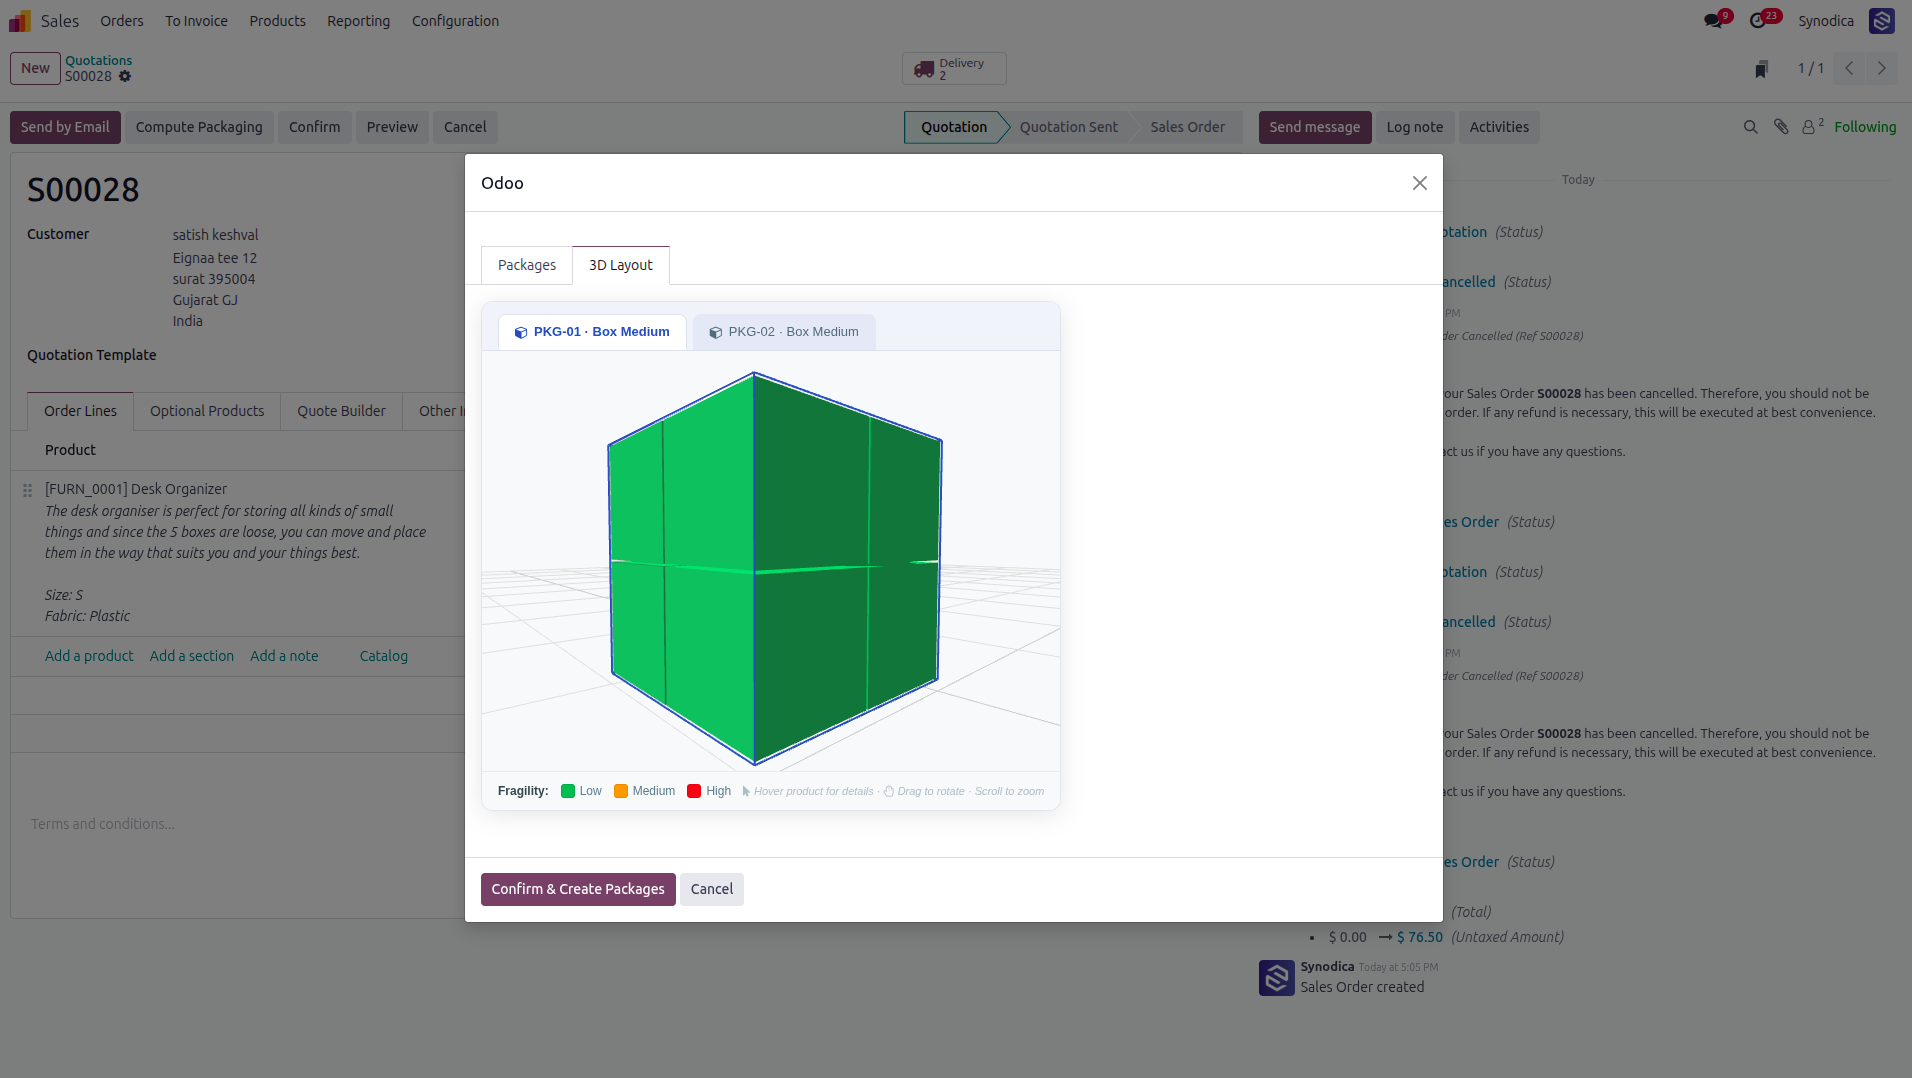Close the Odoo dialog with X icon
This screenshot has width=1912, height=1078.
point(1419,183)
